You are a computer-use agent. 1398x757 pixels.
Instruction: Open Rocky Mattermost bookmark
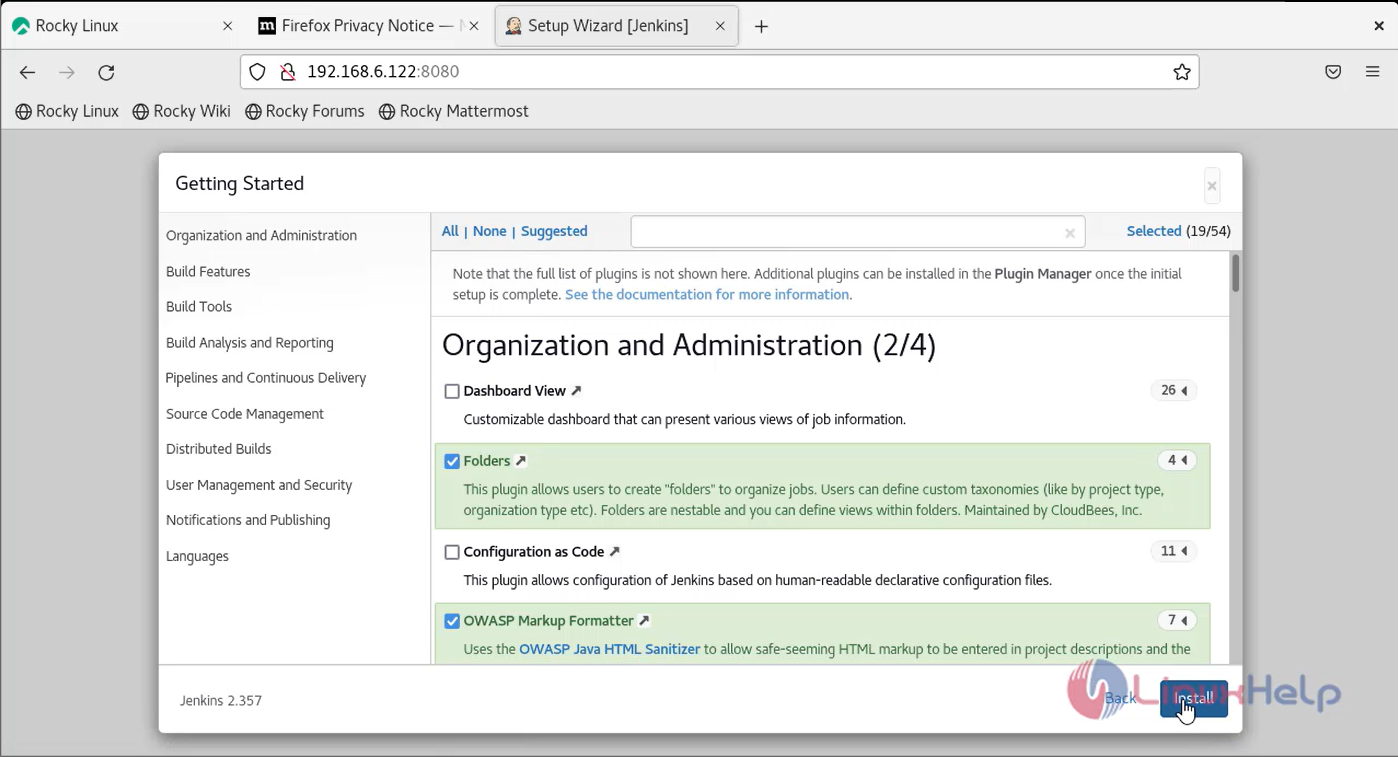pyautogui.click(x=453, y=111)
